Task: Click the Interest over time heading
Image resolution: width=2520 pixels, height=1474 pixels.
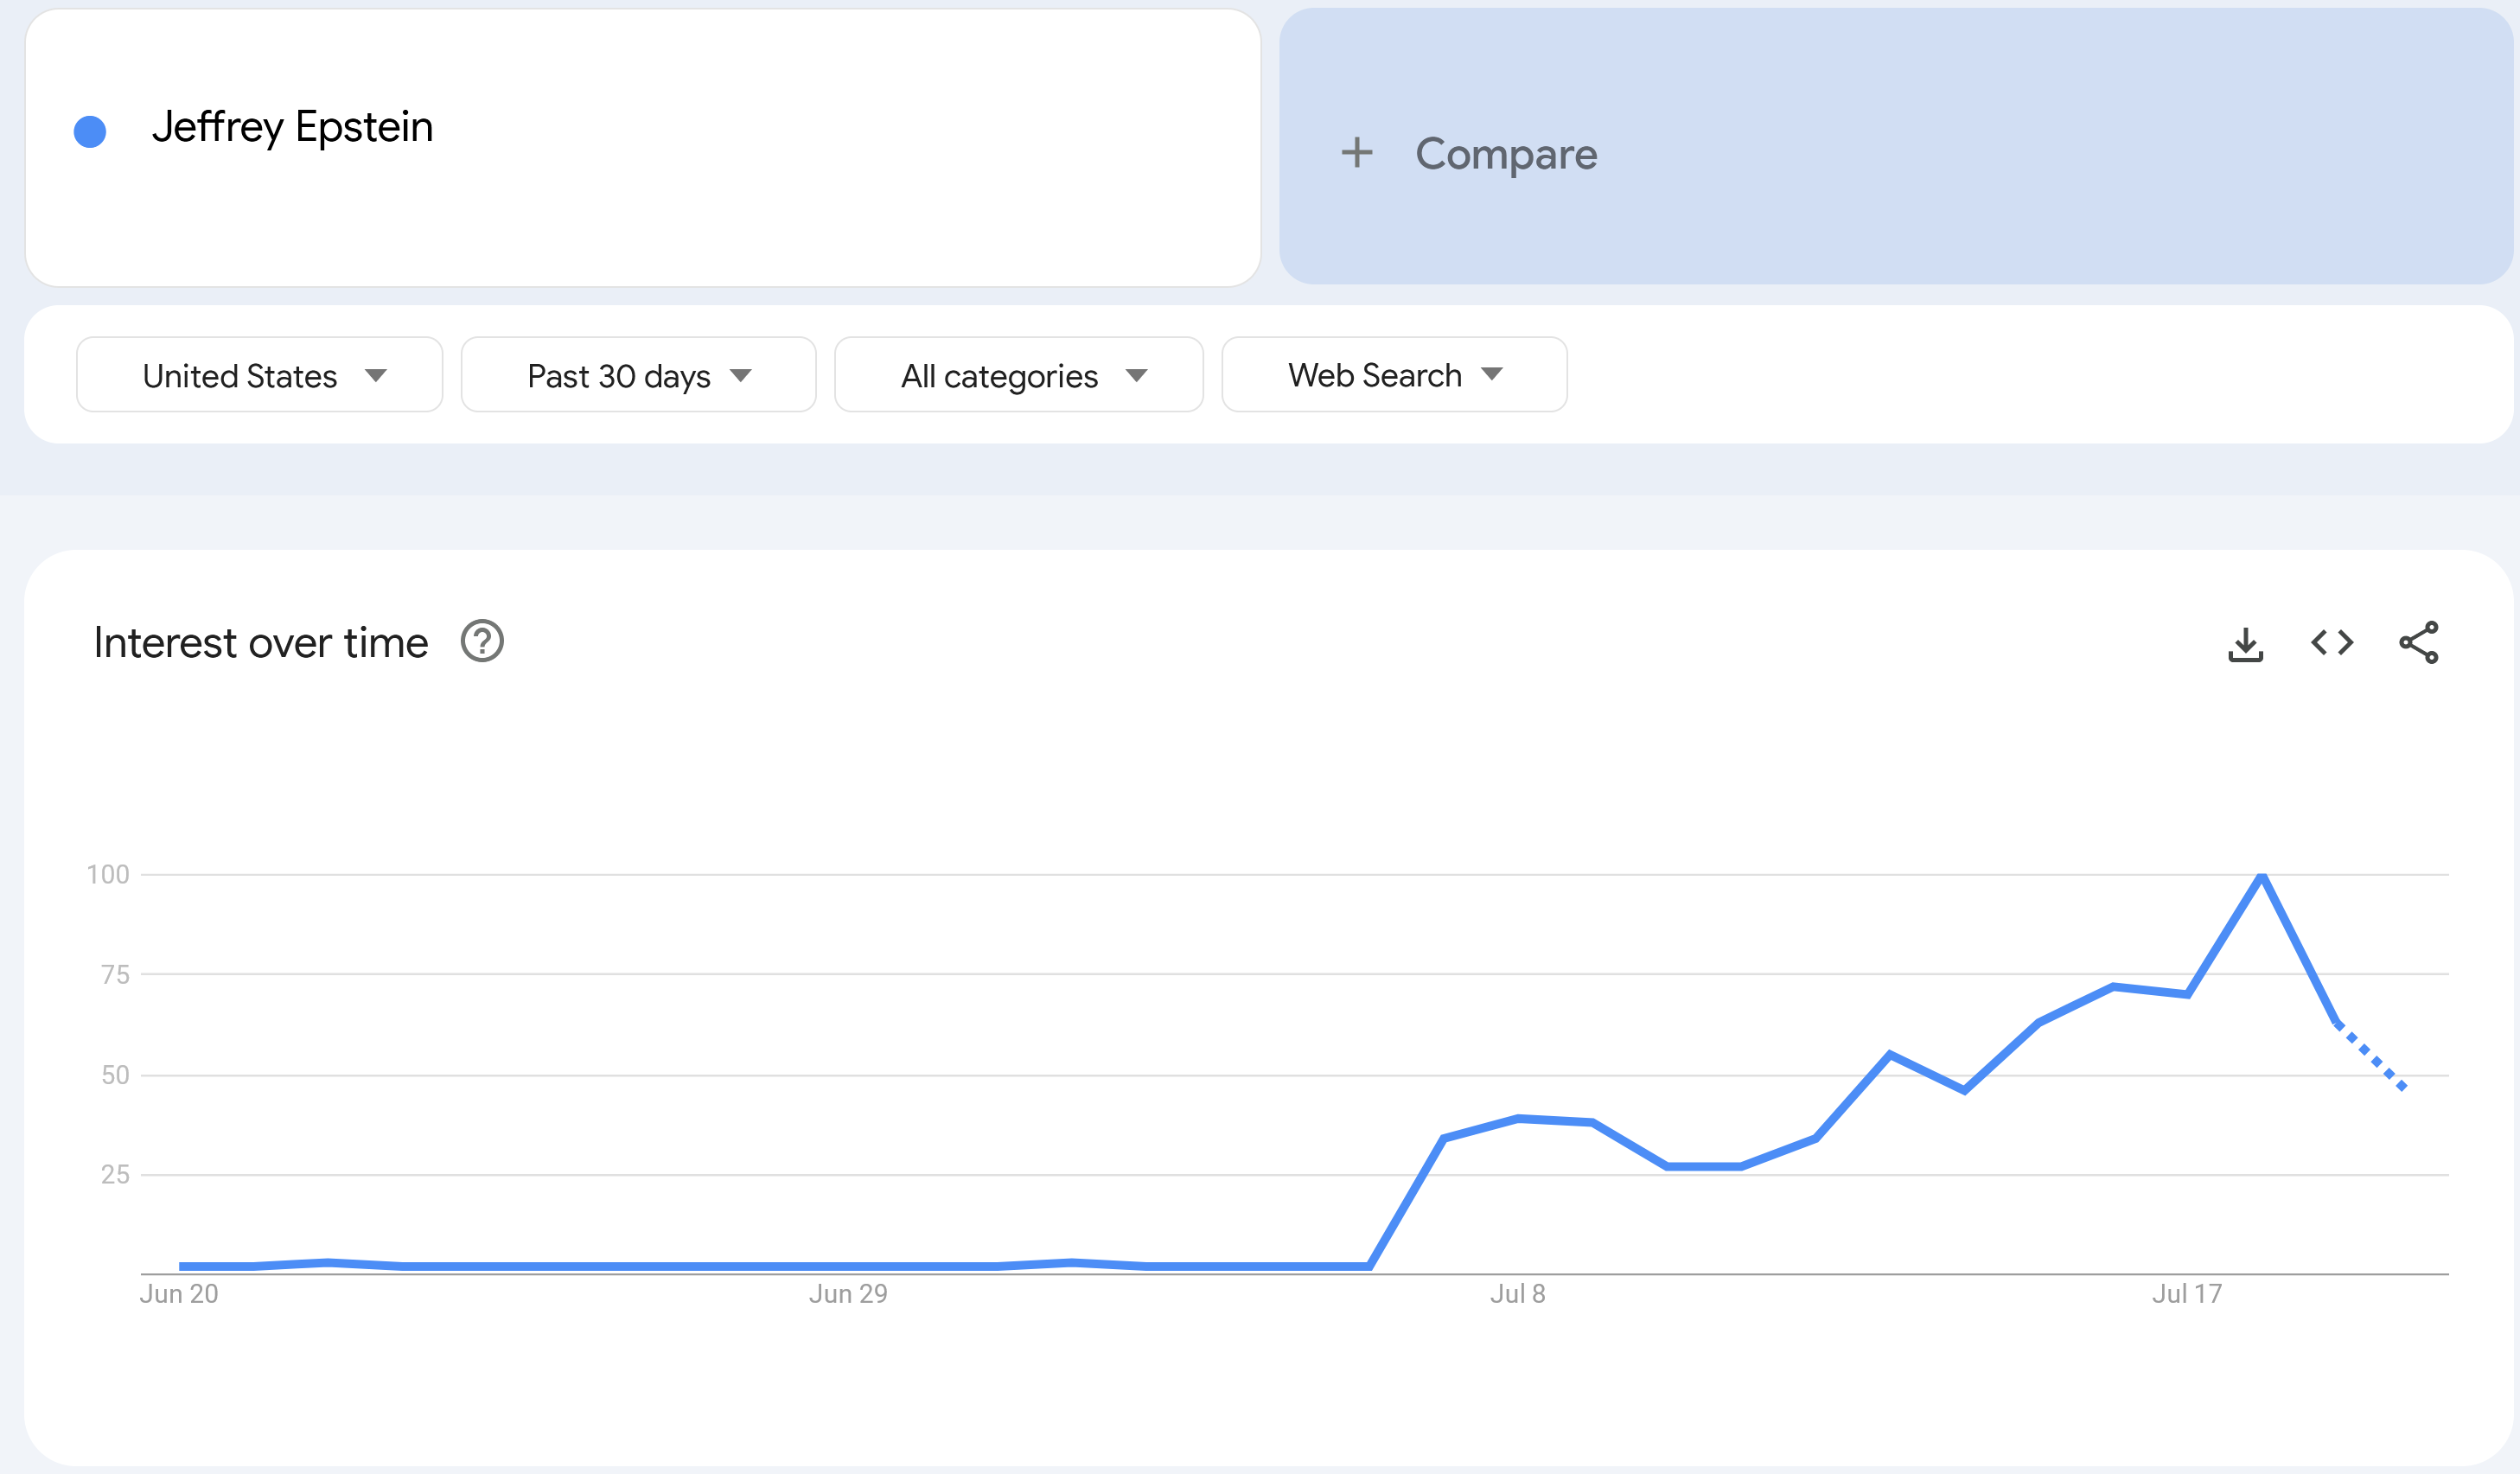Action: click(261, 642)
